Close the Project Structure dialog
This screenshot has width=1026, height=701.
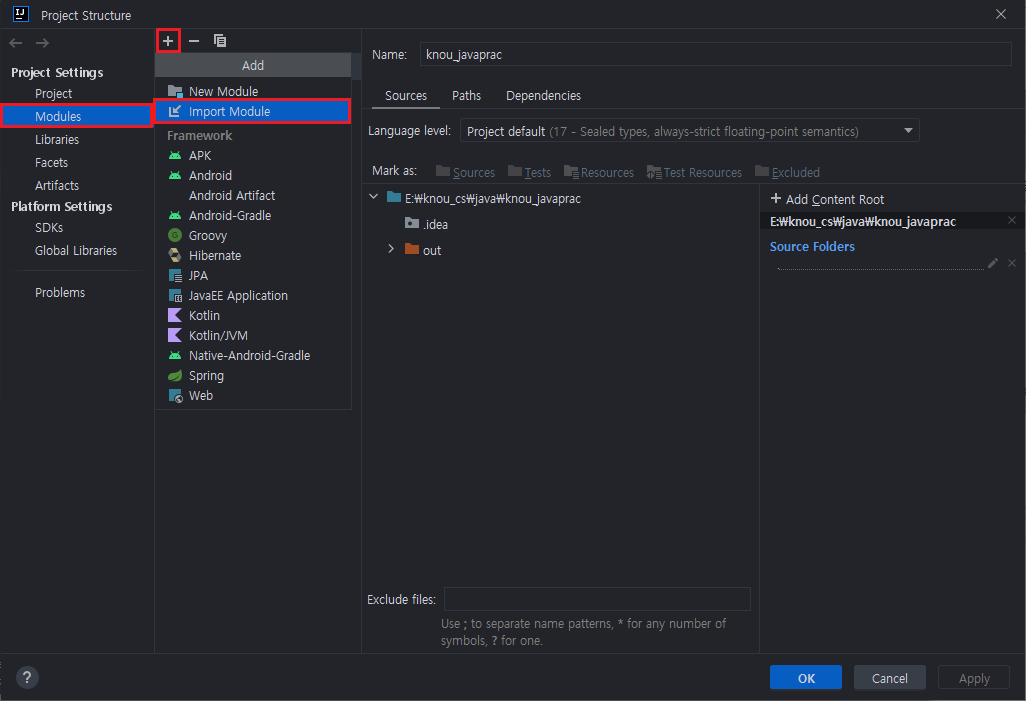tap(1000, 14)
